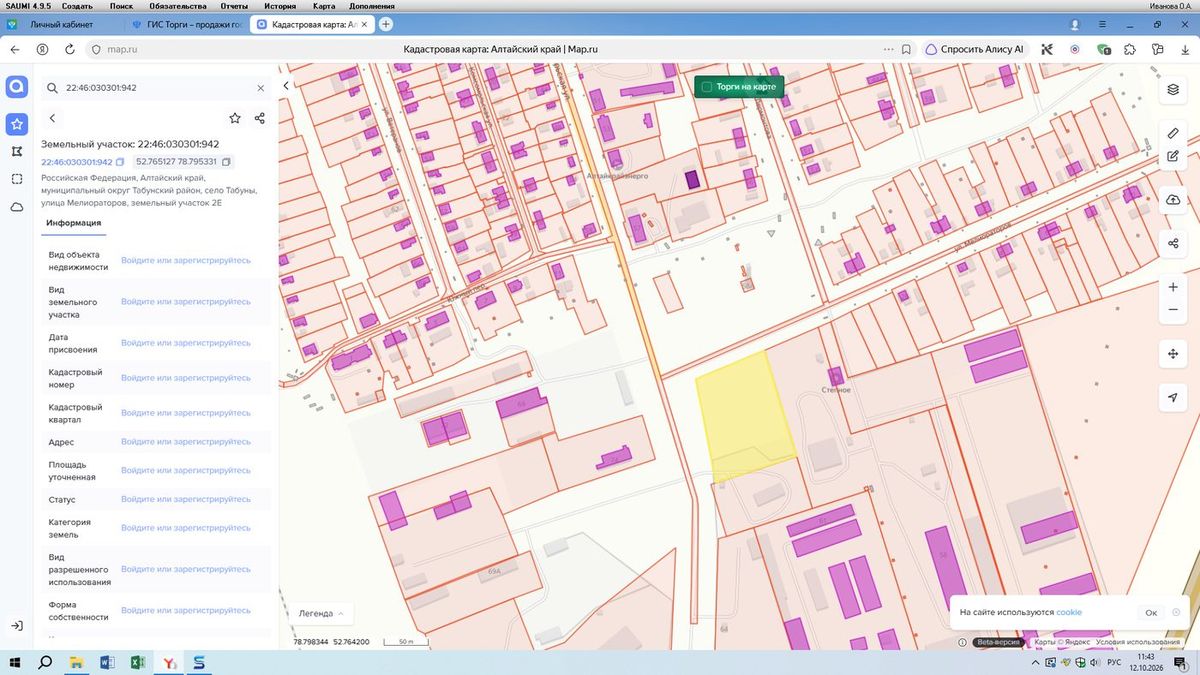Launch Excel from the Windows taskbar

[139, 662]
